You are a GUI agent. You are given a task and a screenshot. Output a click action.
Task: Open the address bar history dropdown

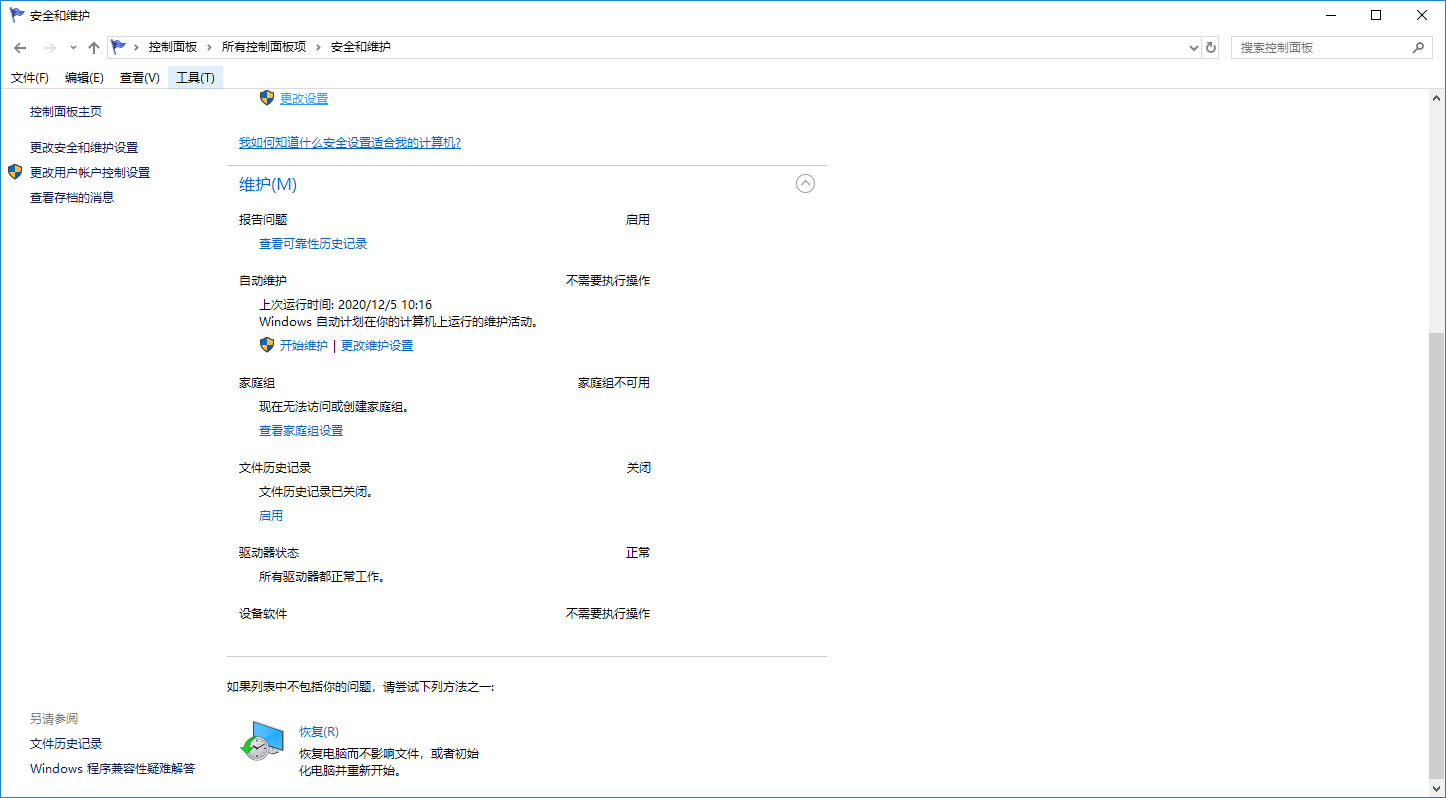pos(1192,47)
